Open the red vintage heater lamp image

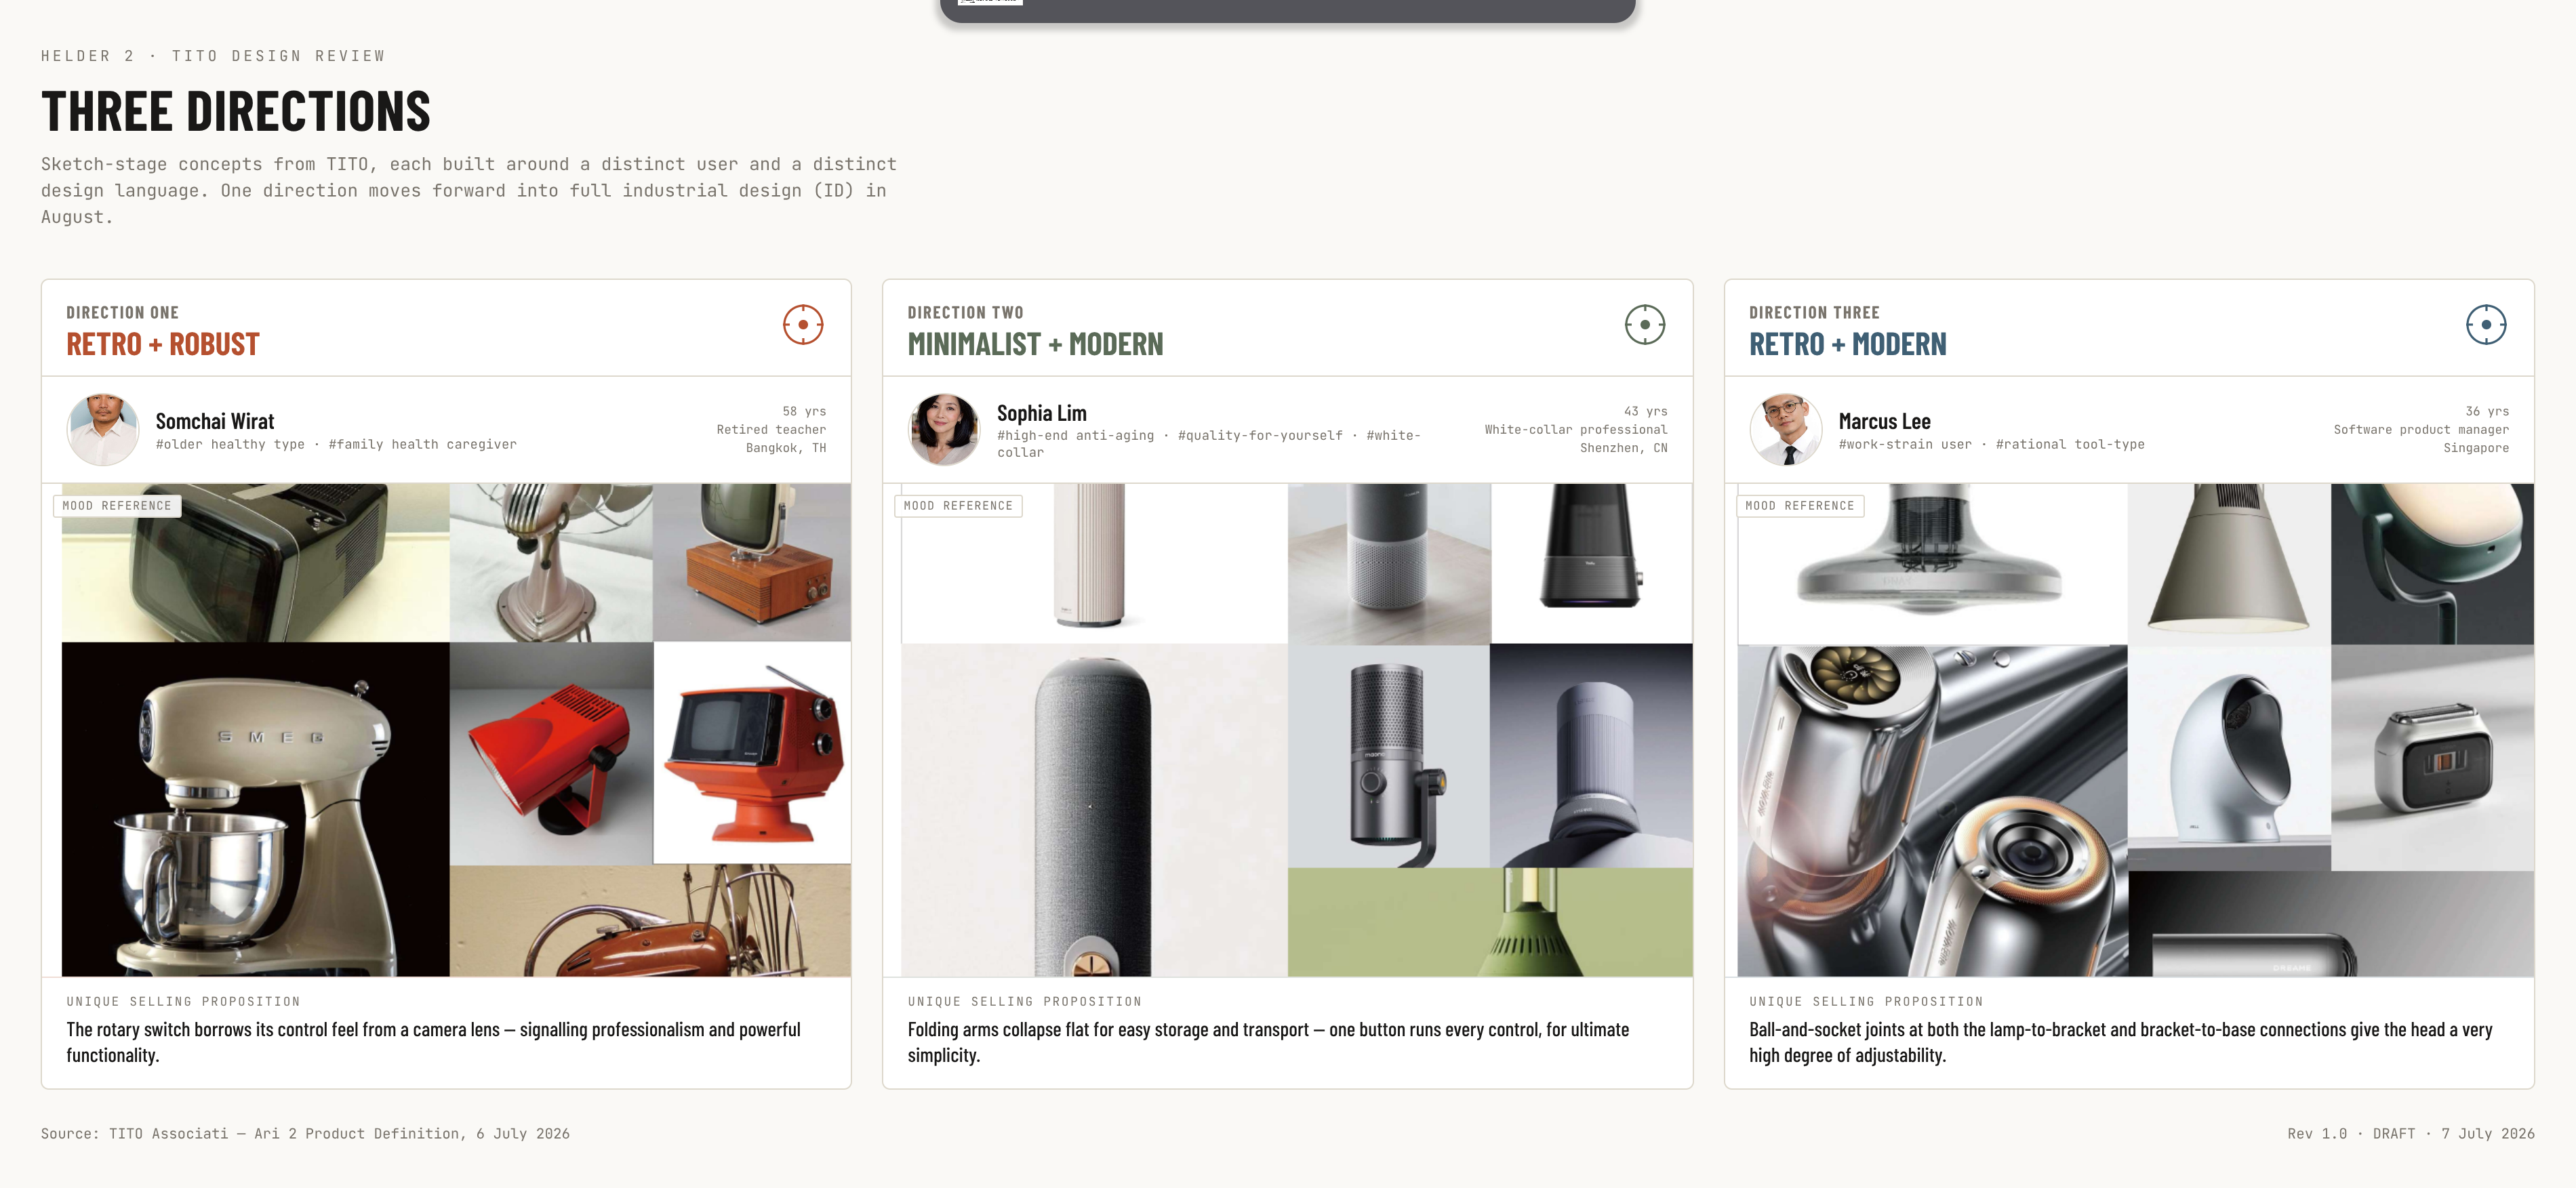551,753
